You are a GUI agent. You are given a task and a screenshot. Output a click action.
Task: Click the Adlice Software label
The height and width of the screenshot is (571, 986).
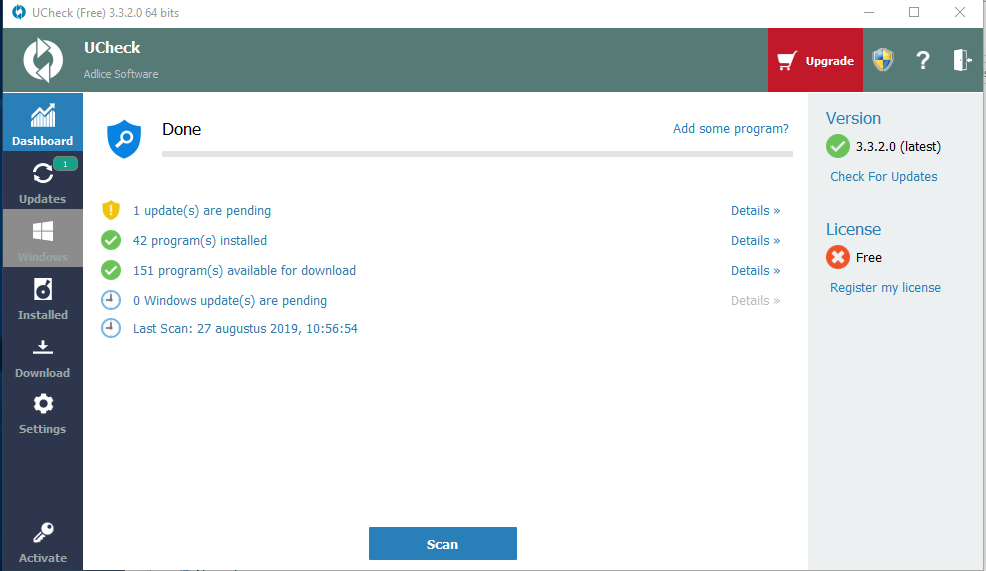click(x=121, y=74)
